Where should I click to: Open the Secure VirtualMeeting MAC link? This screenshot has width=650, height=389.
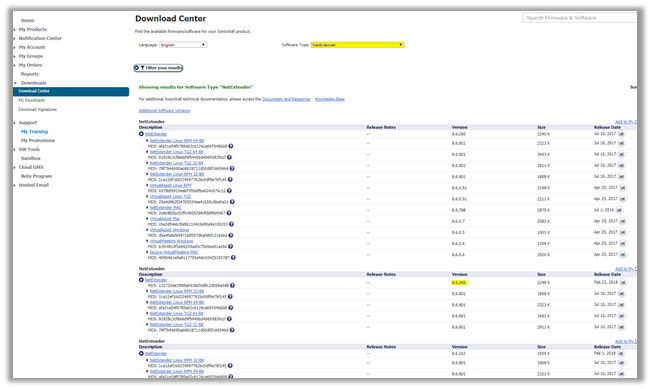[174, 252]
